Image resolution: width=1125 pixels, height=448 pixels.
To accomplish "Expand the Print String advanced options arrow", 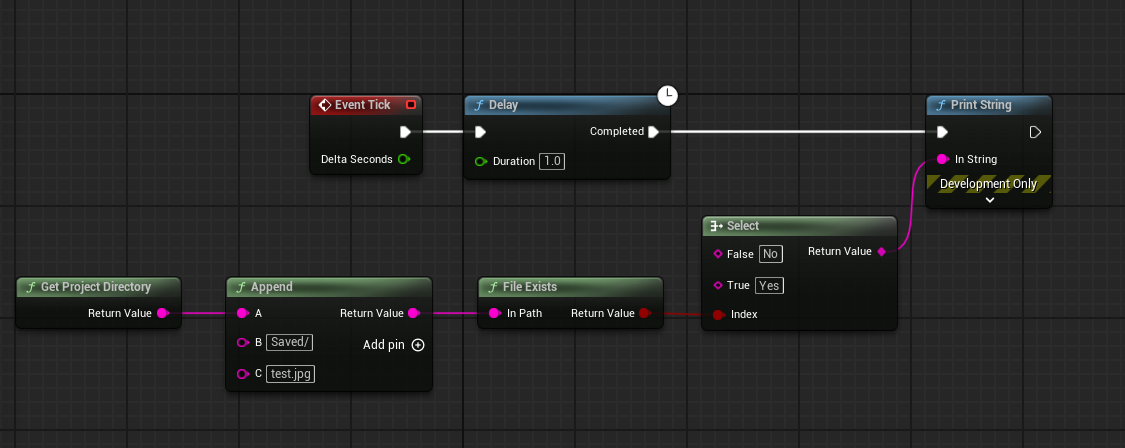I will (989, 200).
